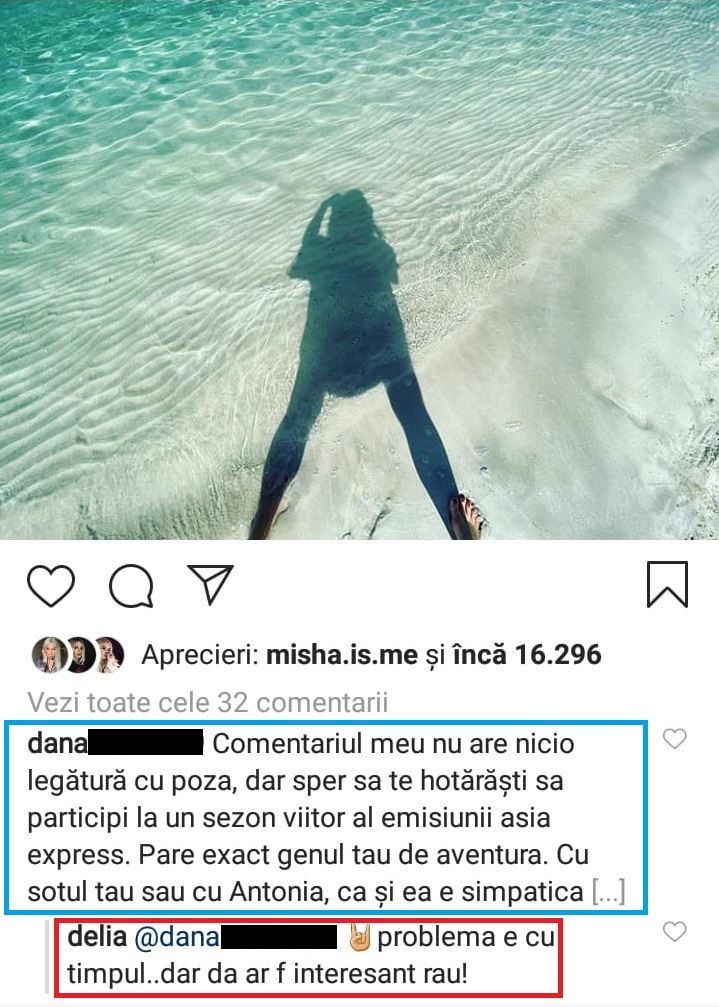Open 'Vezi toate cele 32 comentarii'

[x=208, y=703]
